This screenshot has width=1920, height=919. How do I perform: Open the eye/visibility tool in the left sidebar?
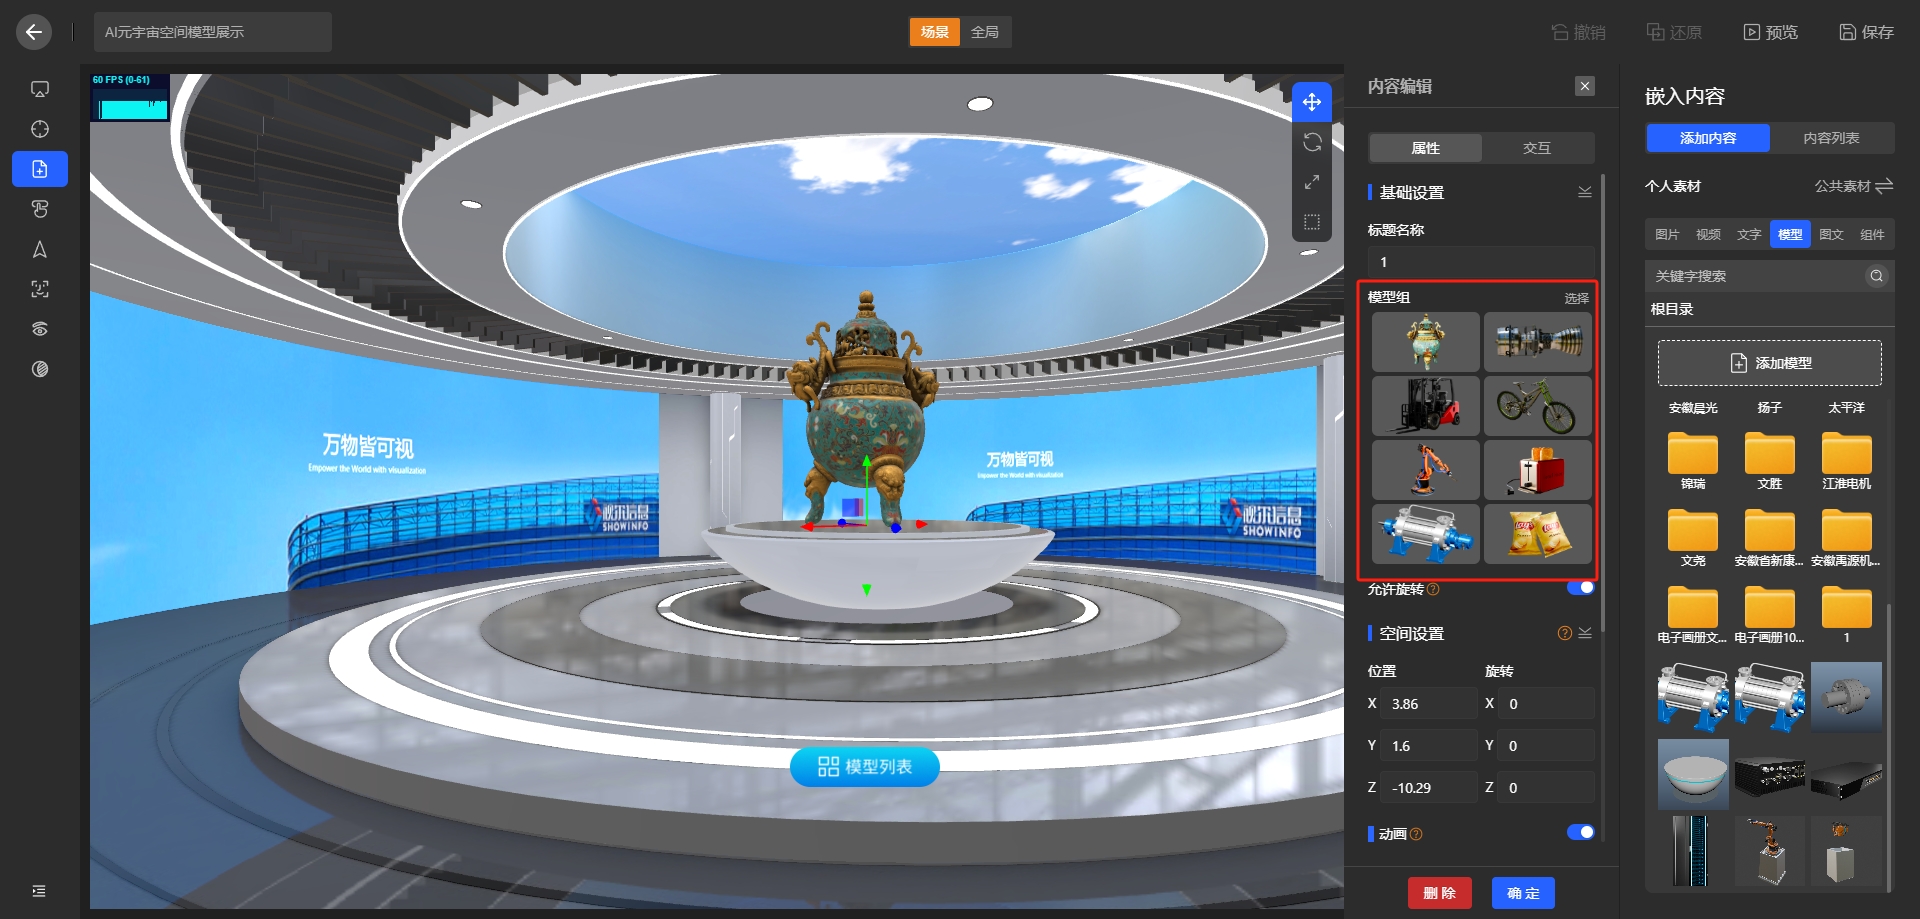coord(39,328)
